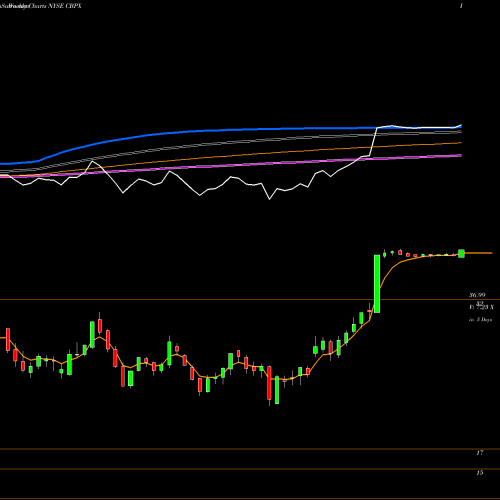
Task: Click the 'NYSE CBPX' chart title text
Action: click(65, 6)
